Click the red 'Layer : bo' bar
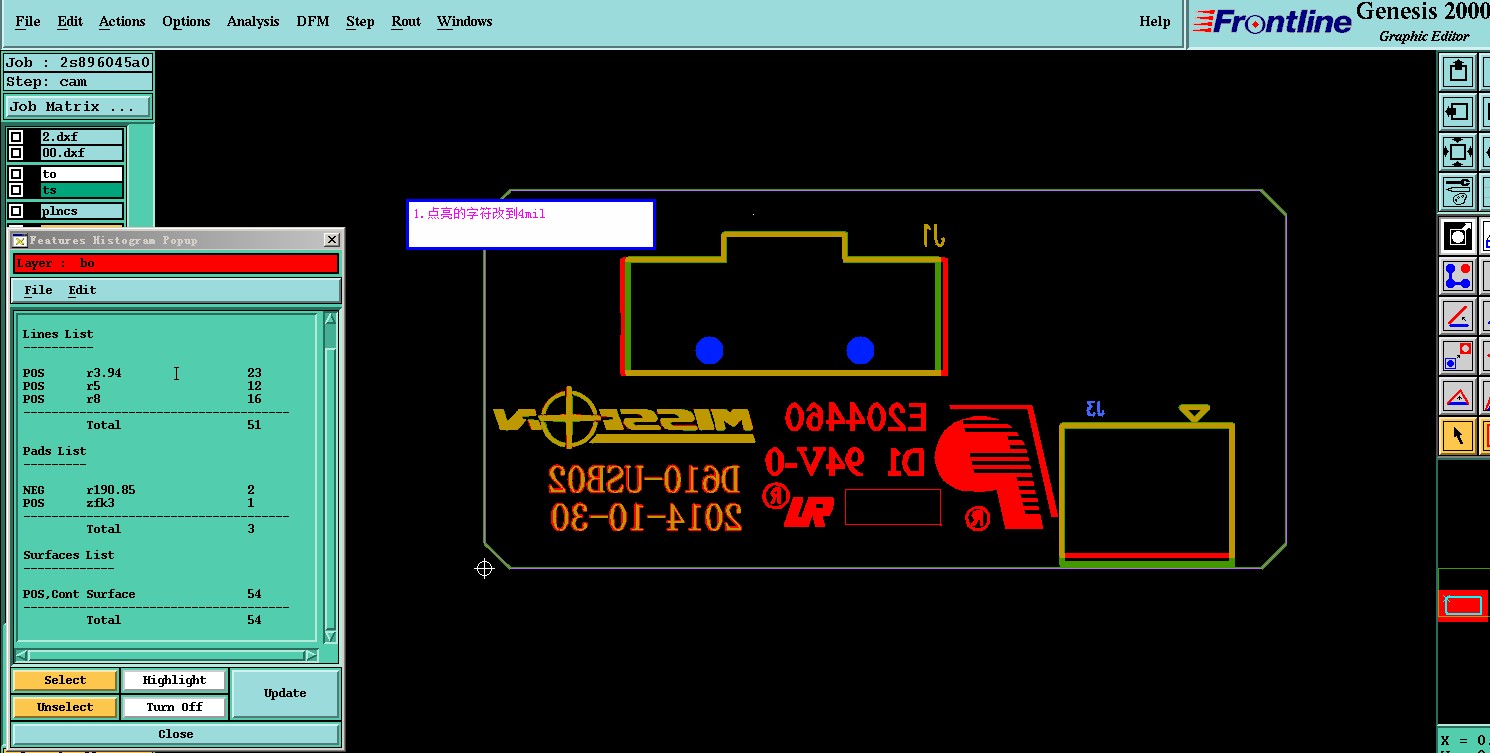Screen dimensions: 1490x753 176,263
